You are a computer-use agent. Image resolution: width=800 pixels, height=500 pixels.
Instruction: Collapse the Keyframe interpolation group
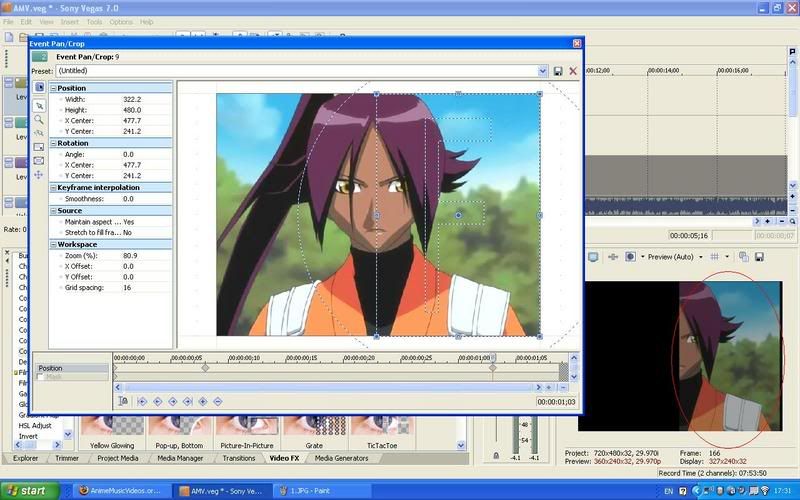(53, 188)
